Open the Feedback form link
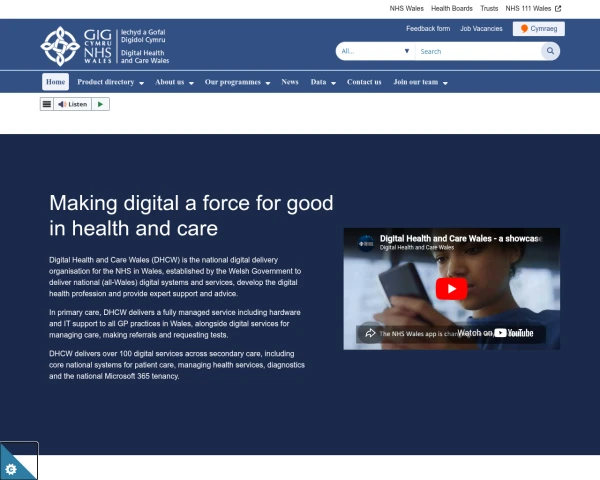 tap(428, 29)
